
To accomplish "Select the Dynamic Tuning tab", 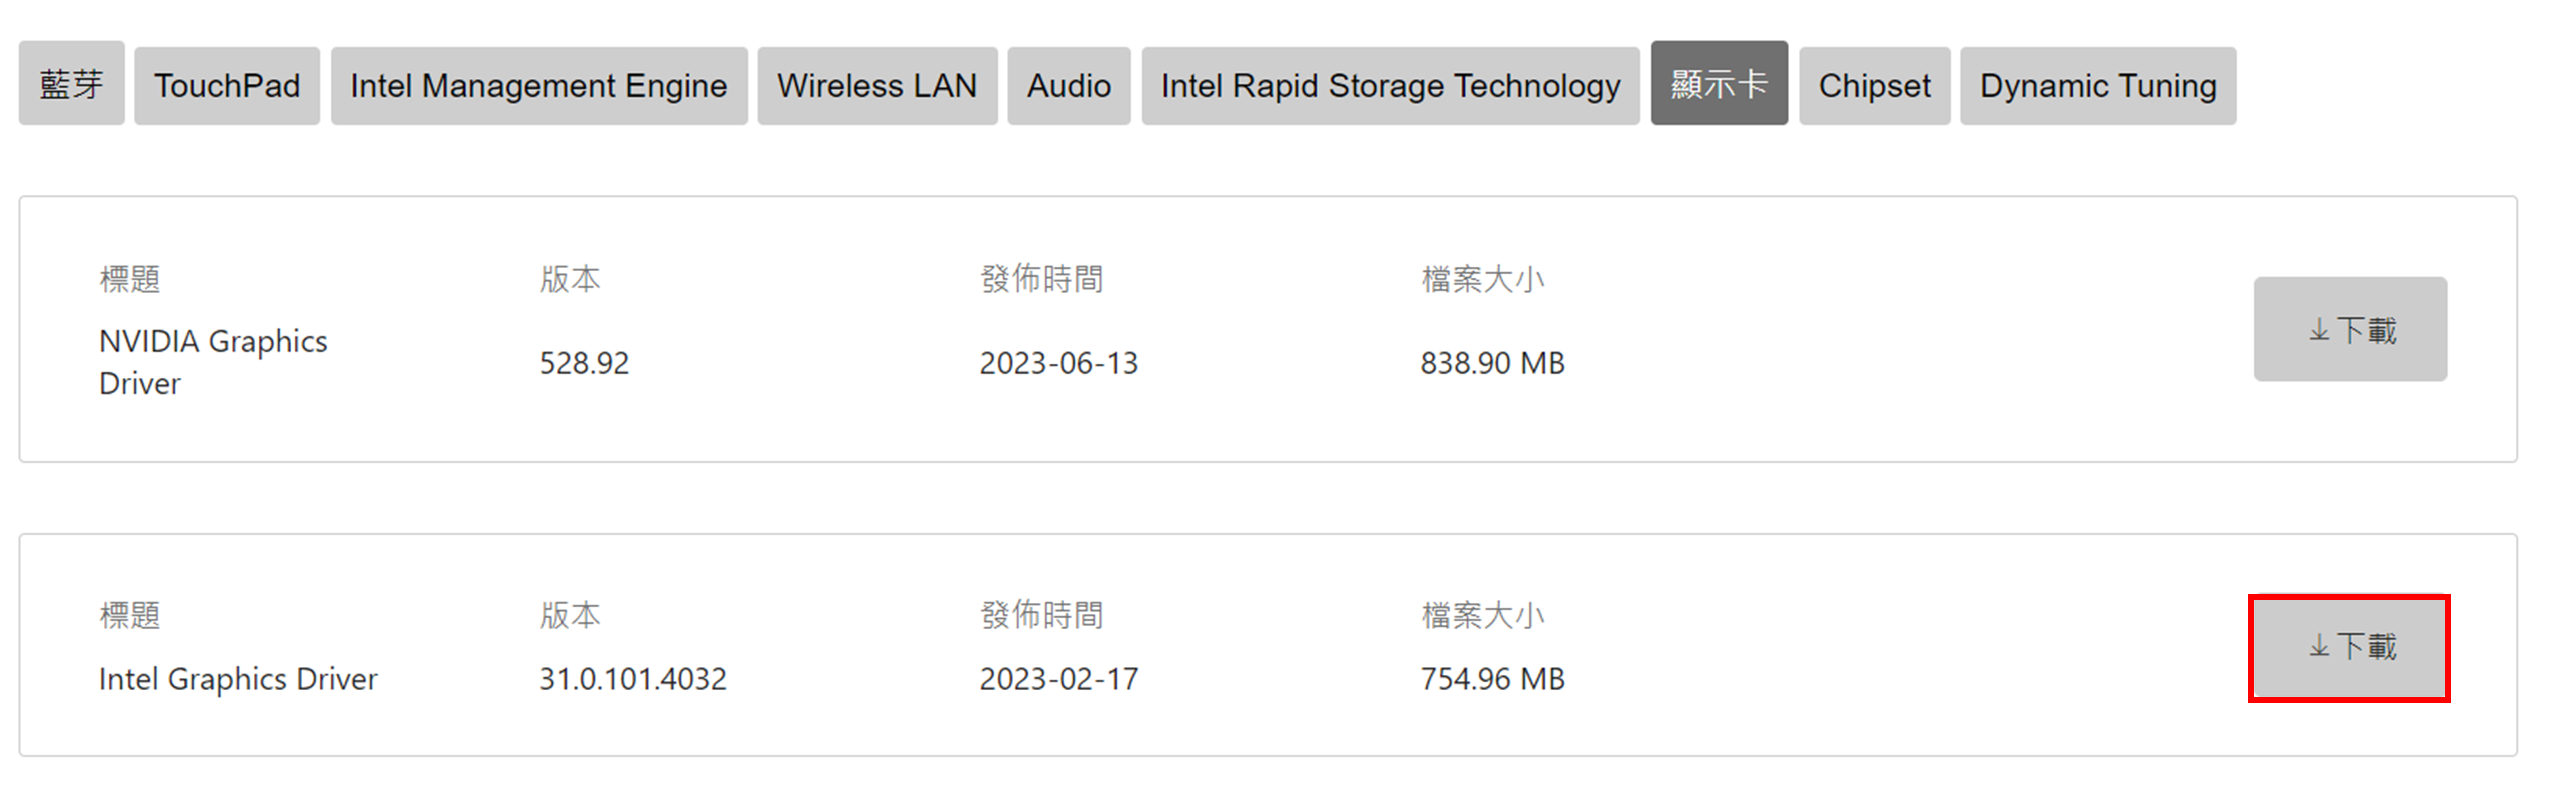I will [x=2097, y=86].
